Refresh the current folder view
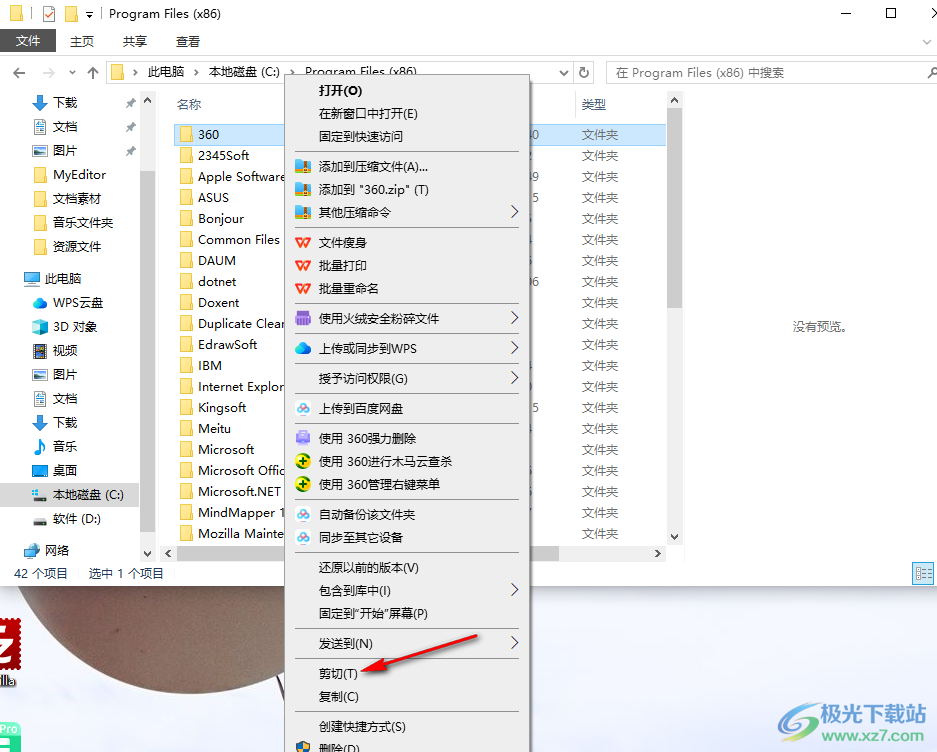Image resolution: width=937 pixels, height=752 pixels. pos(584,73)
